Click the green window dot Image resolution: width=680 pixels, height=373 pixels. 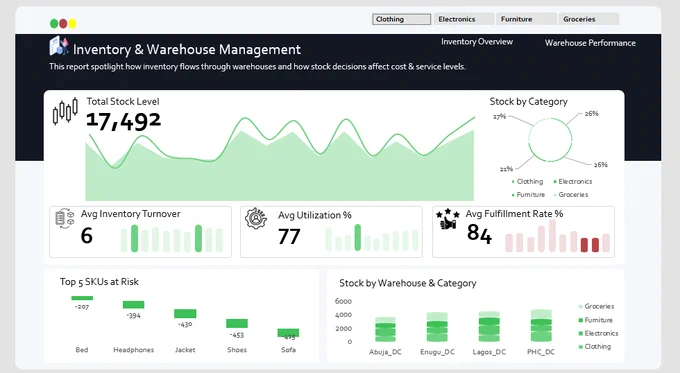point(54,23)
